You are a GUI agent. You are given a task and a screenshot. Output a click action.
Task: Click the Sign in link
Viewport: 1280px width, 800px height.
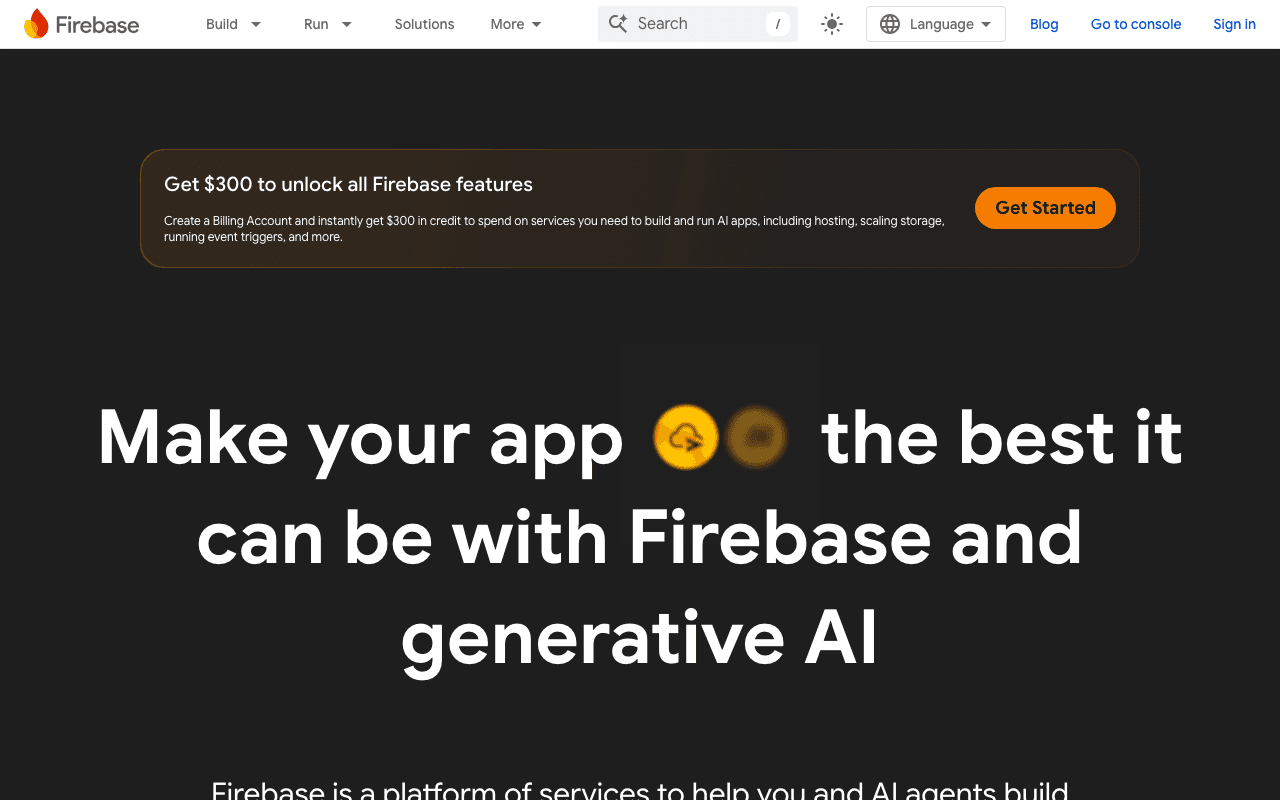coord(1234,24)
